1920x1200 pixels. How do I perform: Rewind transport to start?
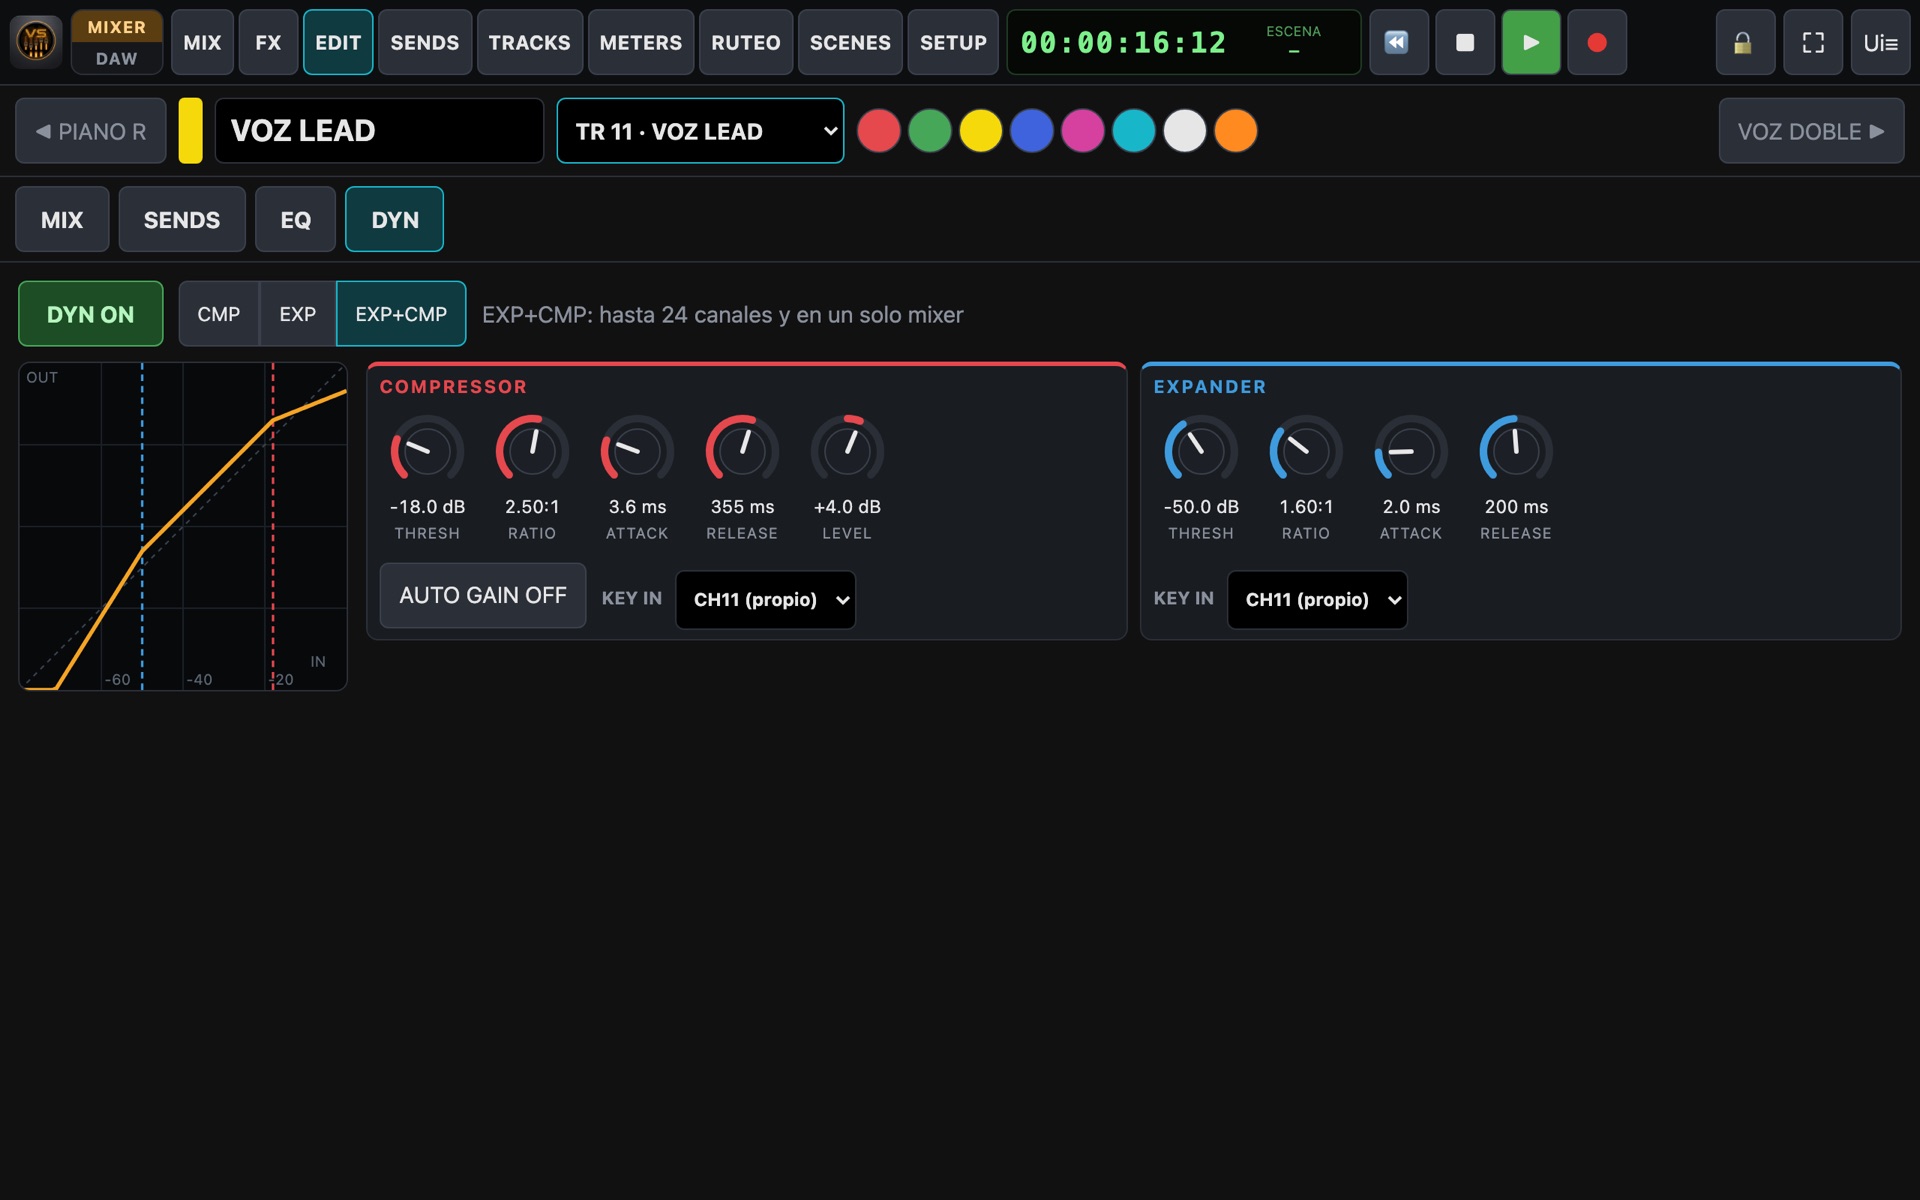[1397, 42]
